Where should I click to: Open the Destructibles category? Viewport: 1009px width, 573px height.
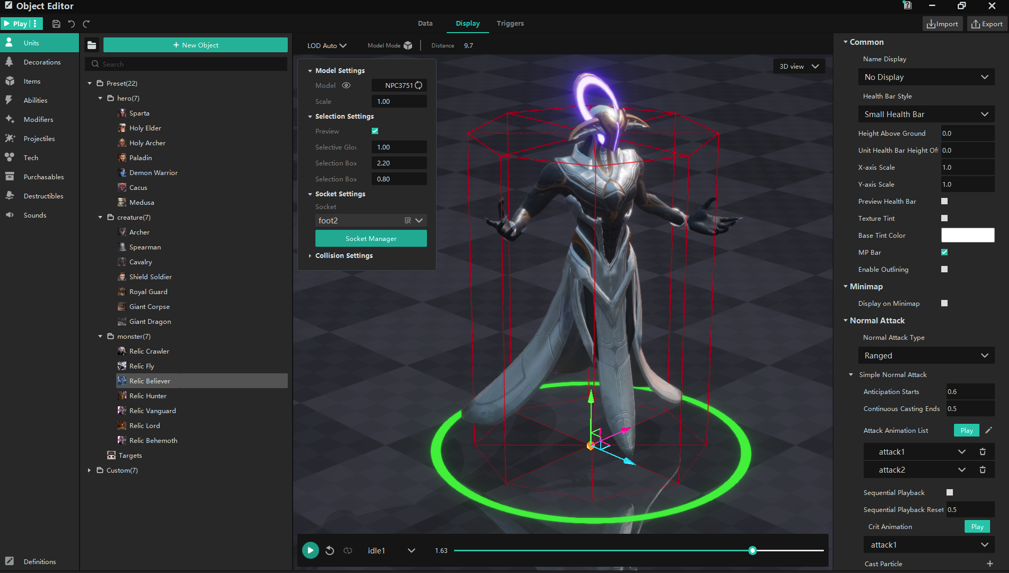(39, 196)
